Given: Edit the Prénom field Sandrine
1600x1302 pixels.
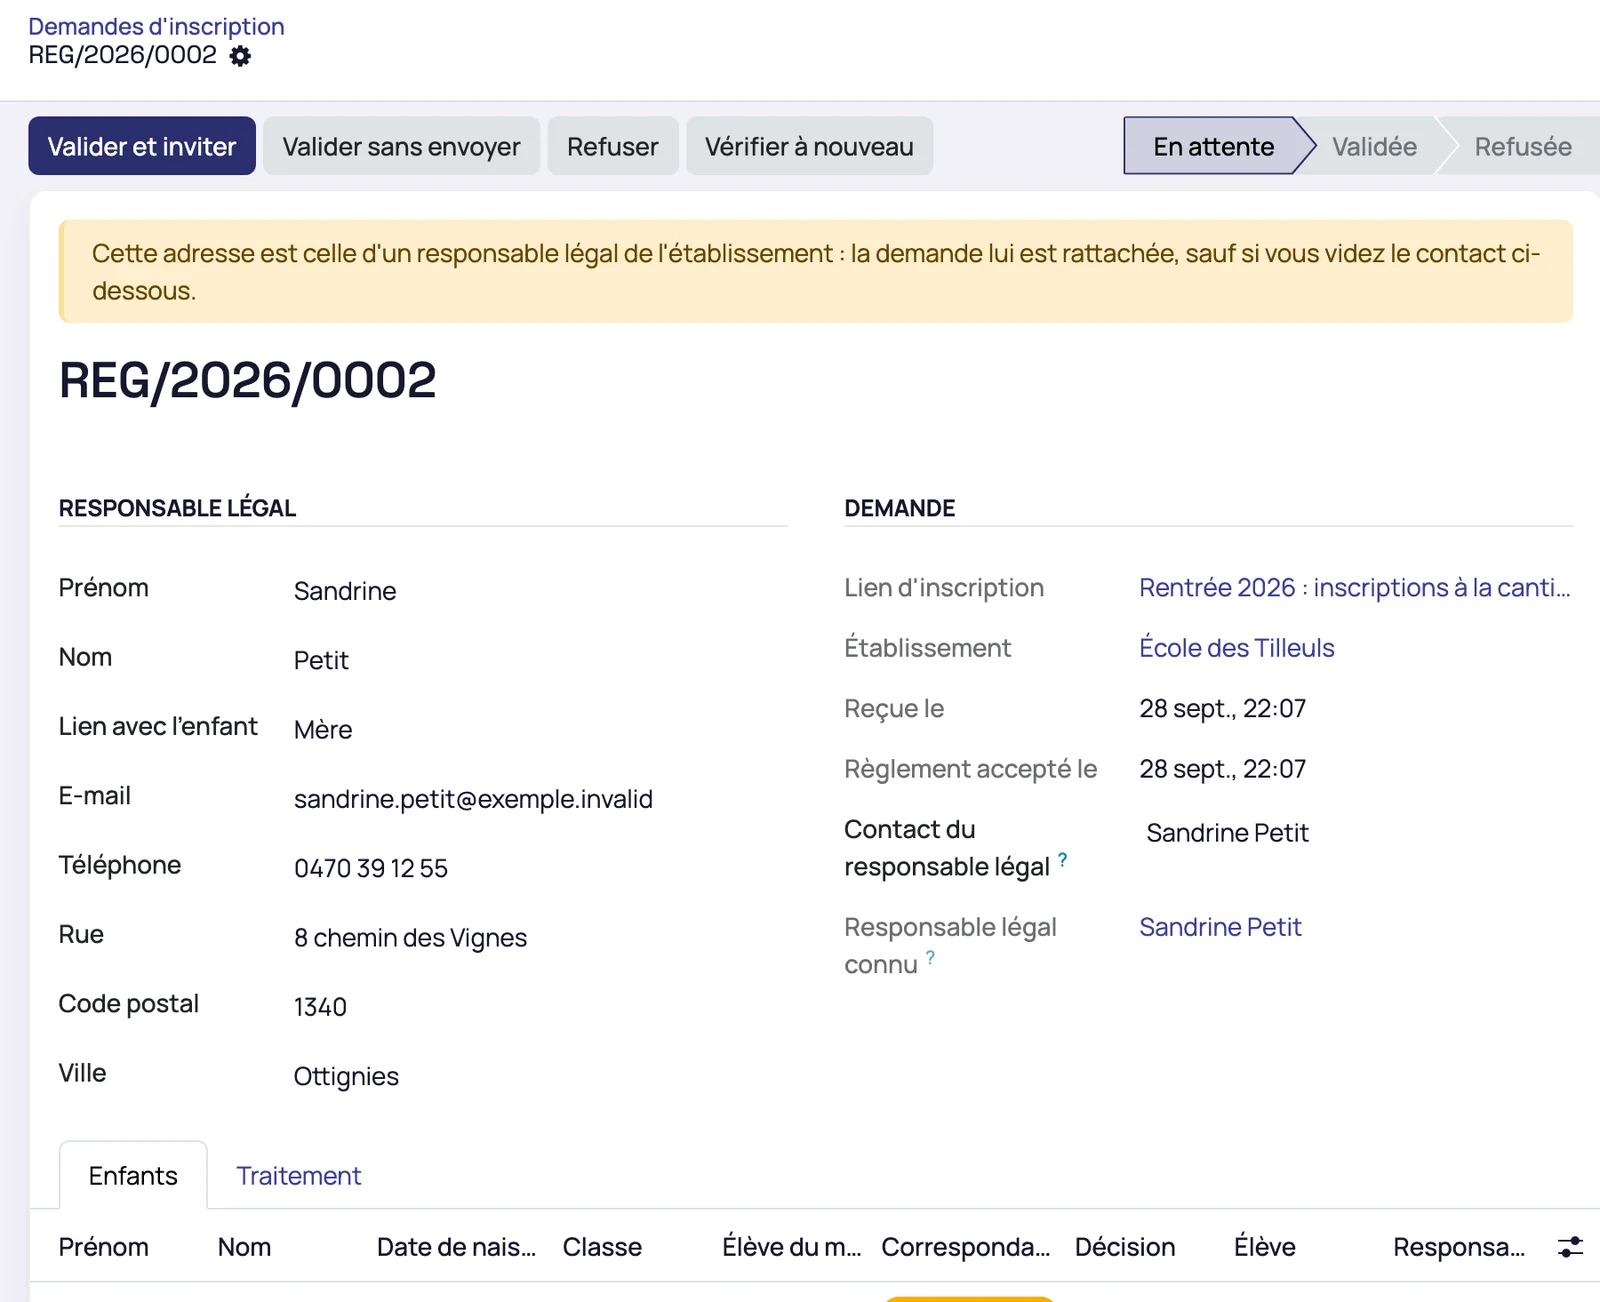Looking at the screenshot, I should pos(540,591).
